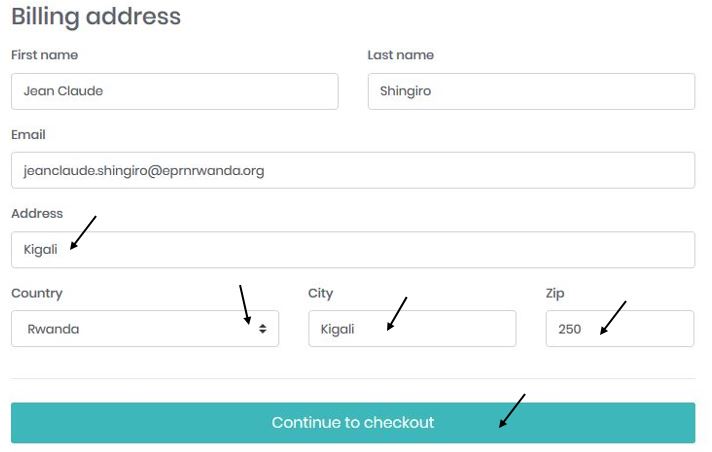Click the "First name" label
The image size is (712, 452).
44,55
